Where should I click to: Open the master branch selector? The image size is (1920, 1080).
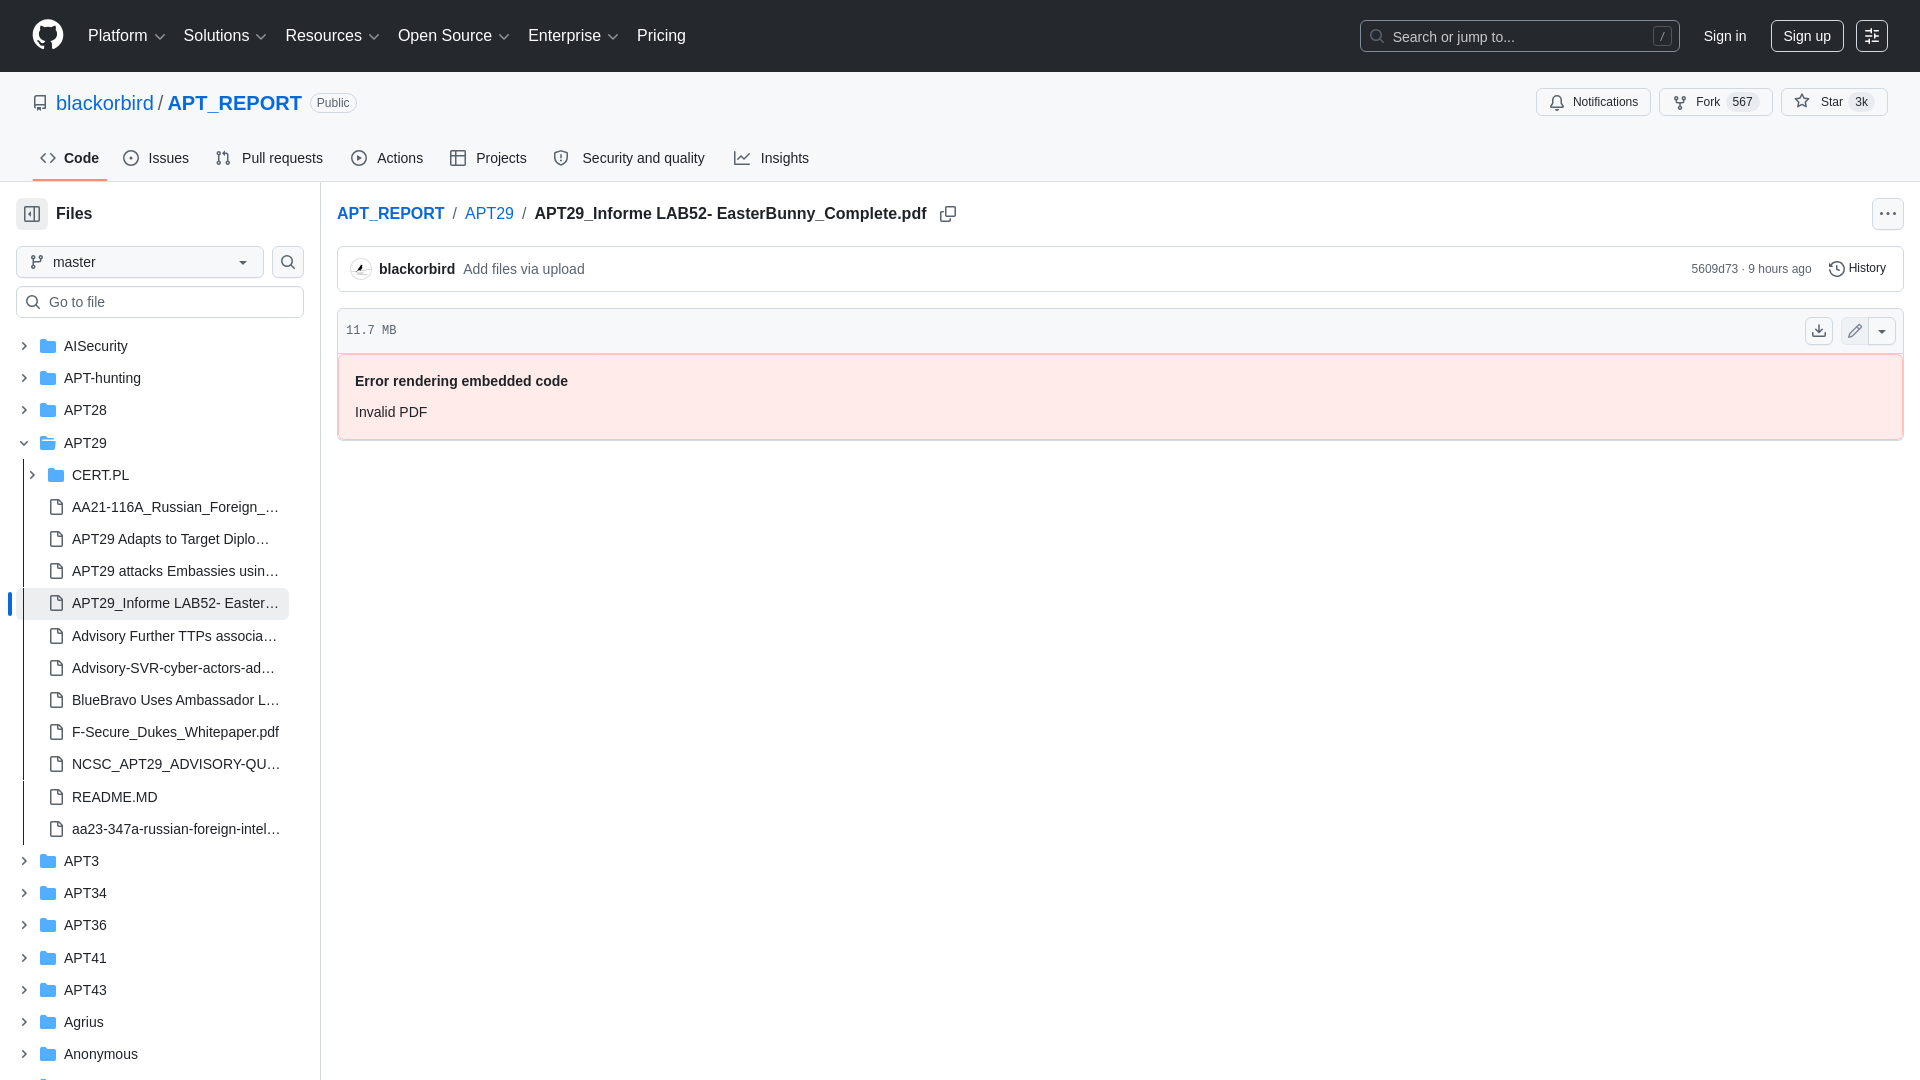pos(140,262)
